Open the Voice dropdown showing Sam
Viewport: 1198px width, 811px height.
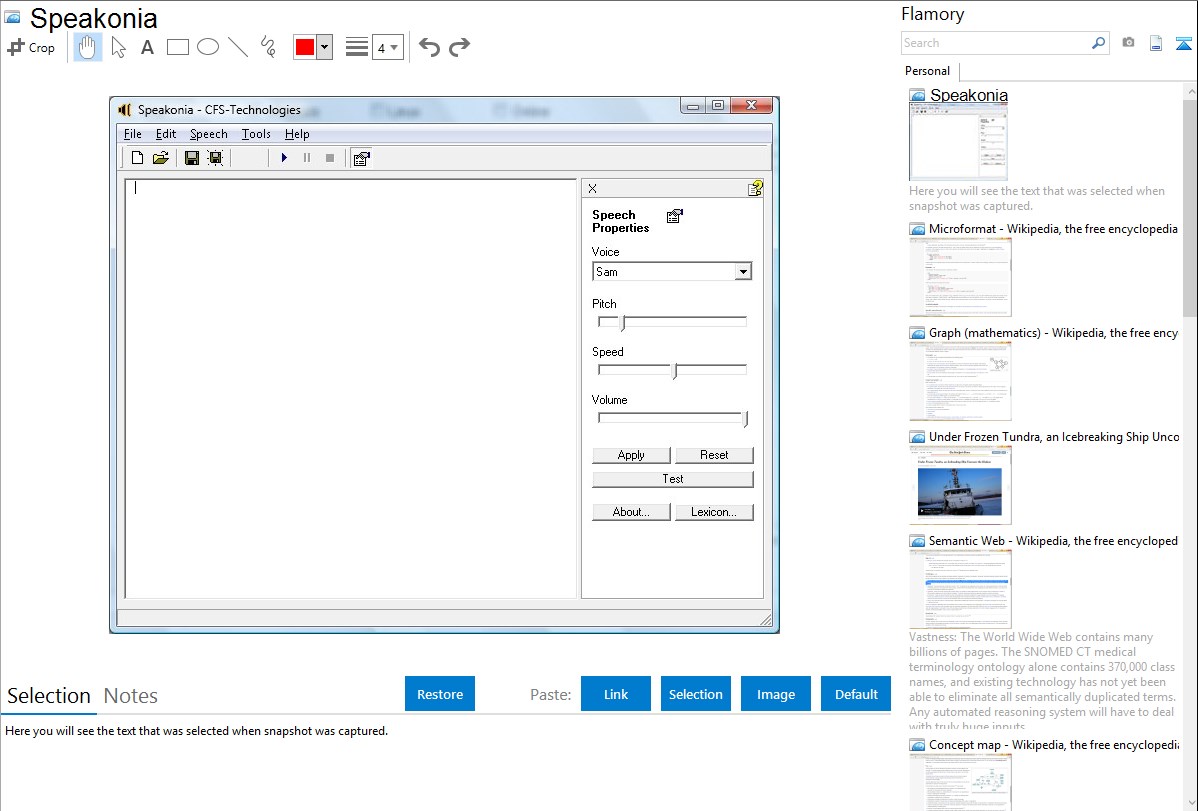[x=672, y=271]
